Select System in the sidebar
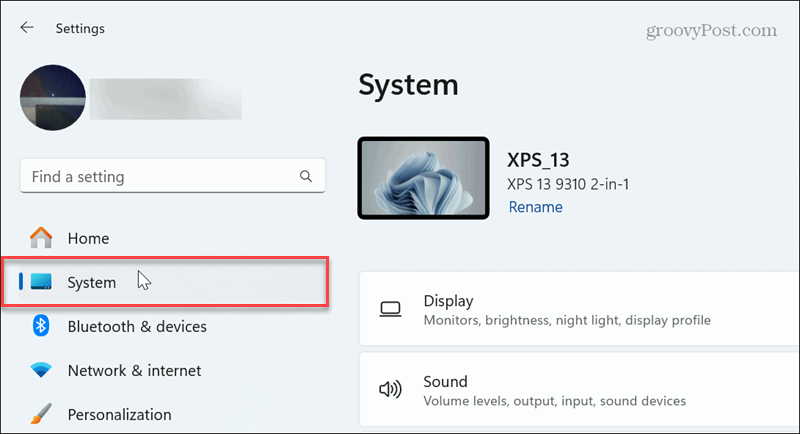 (164, 282)
